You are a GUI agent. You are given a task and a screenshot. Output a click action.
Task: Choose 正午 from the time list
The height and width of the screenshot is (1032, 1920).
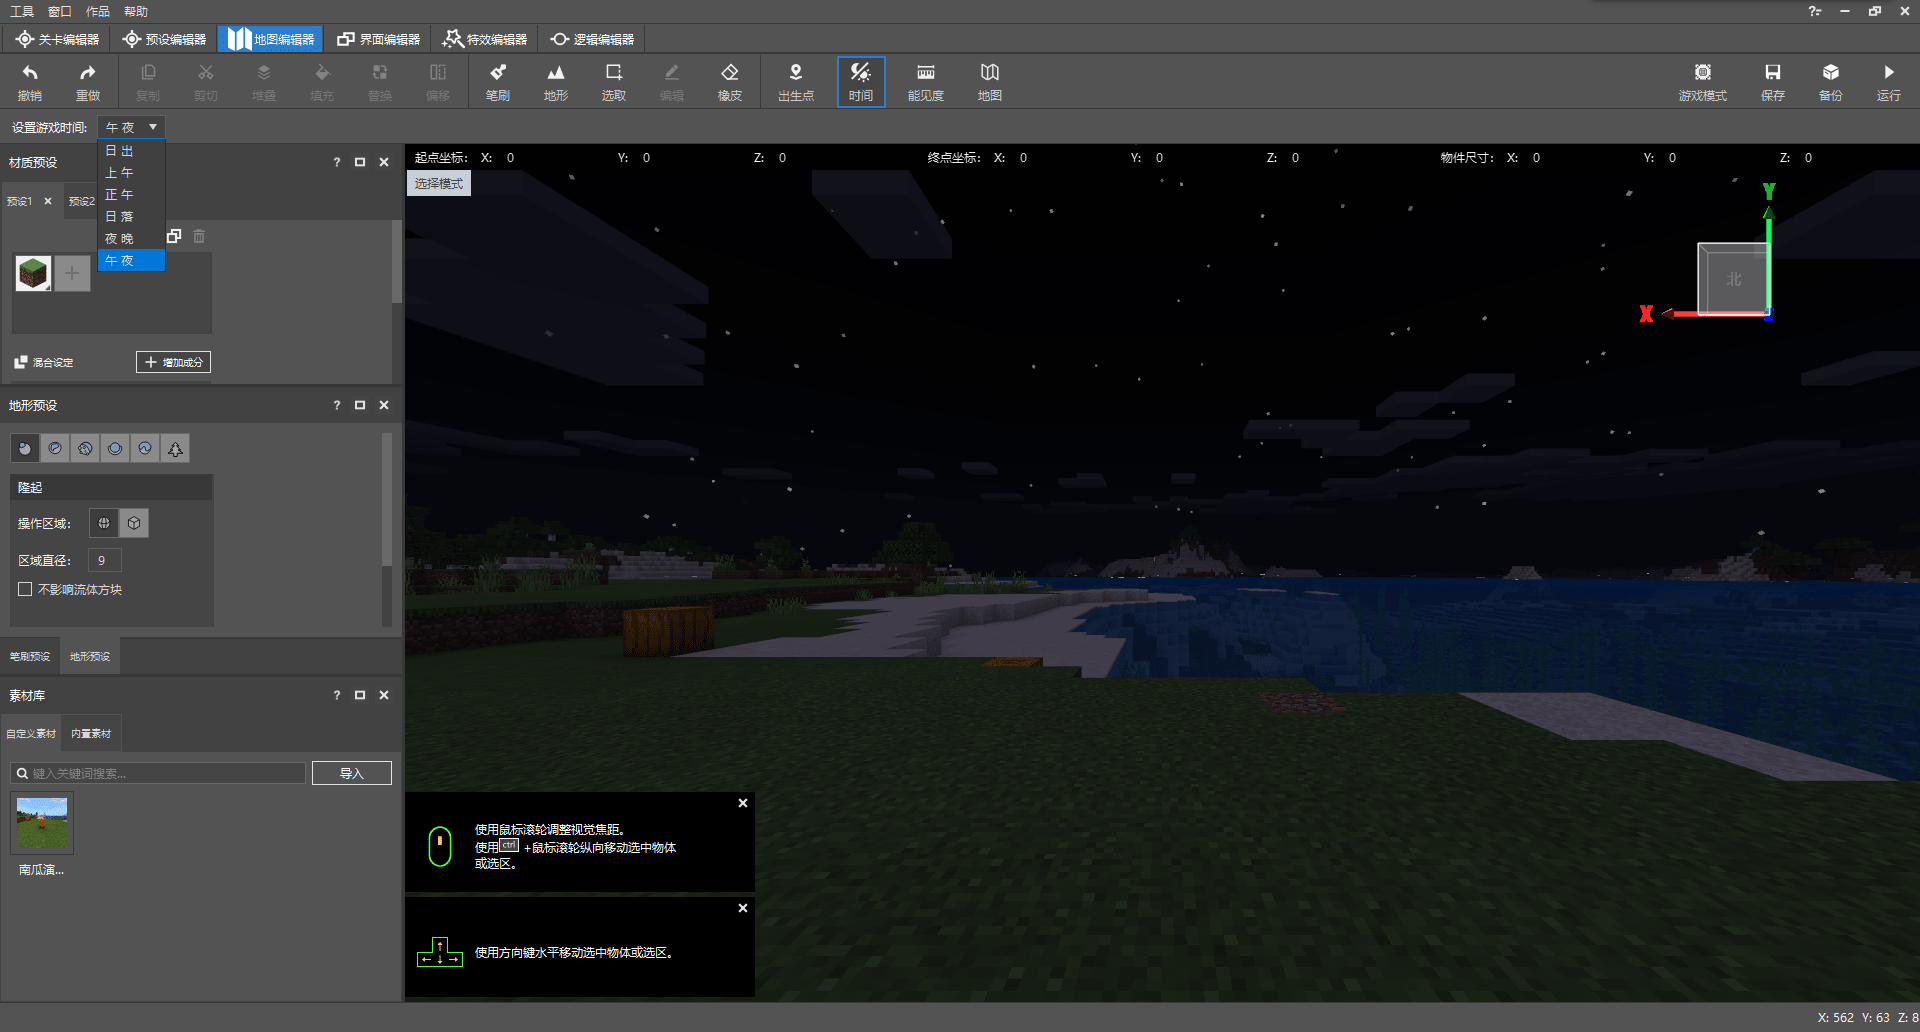coord(120,195)
